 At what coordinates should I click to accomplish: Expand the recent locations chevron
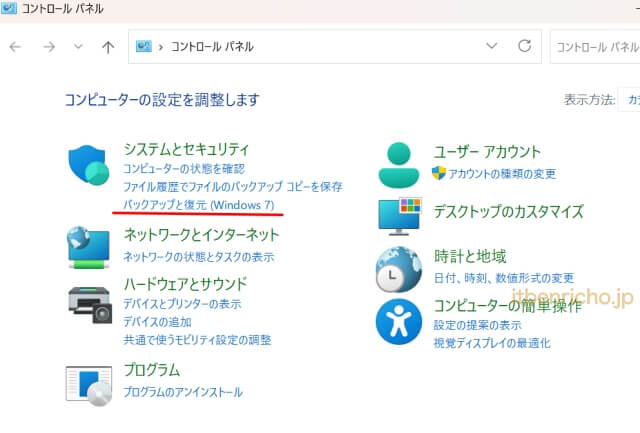tap(78, 47)
